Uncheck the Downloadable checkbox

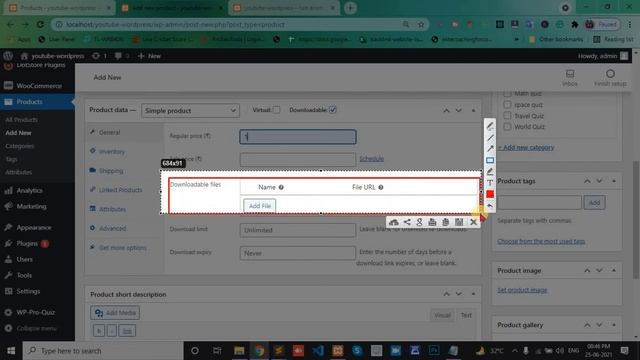(333, 110)
